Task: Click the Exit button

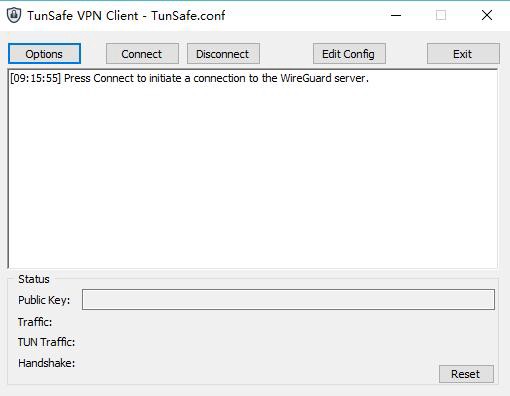Action: pyautogui.click(x=463, y=54)
